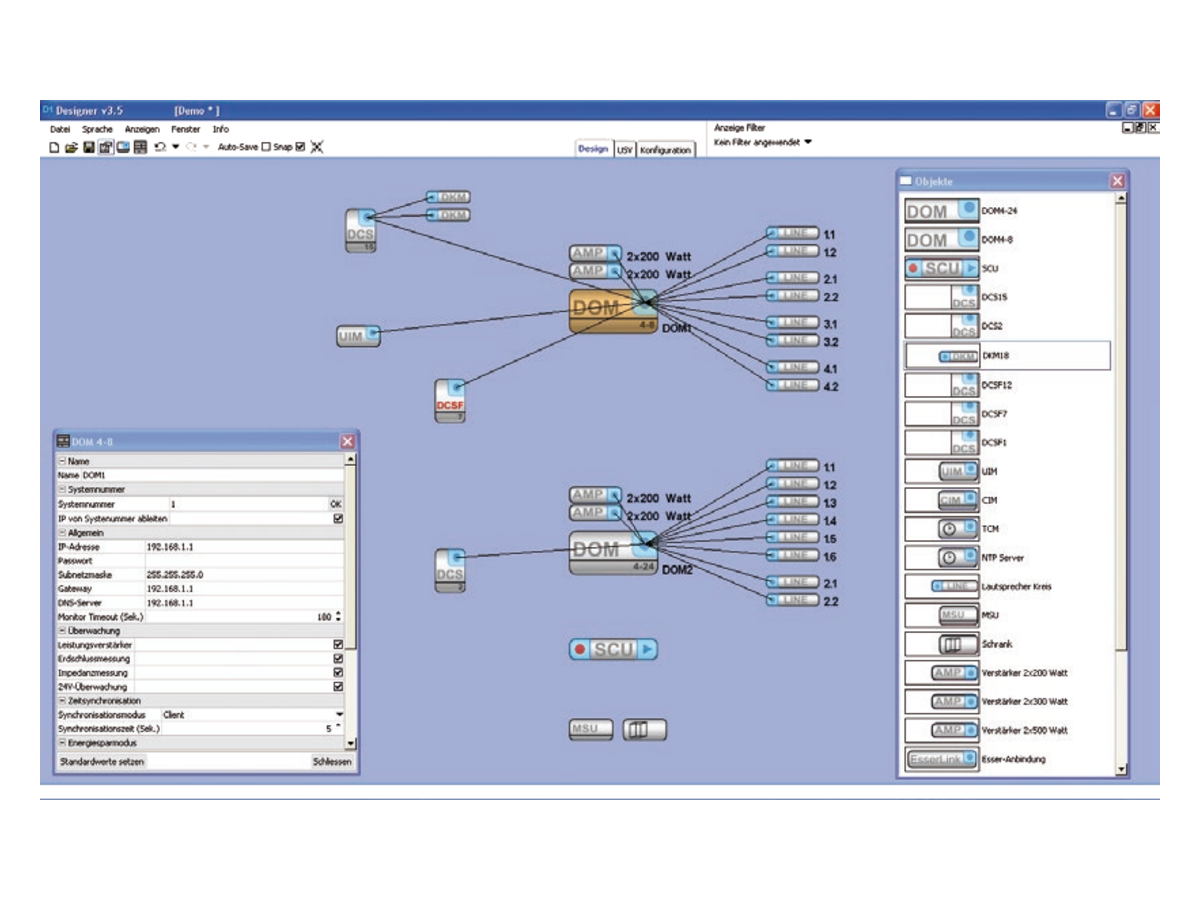1200x900 pixels.
Task: Select the MSU block on the canvas
Action: 592,729
